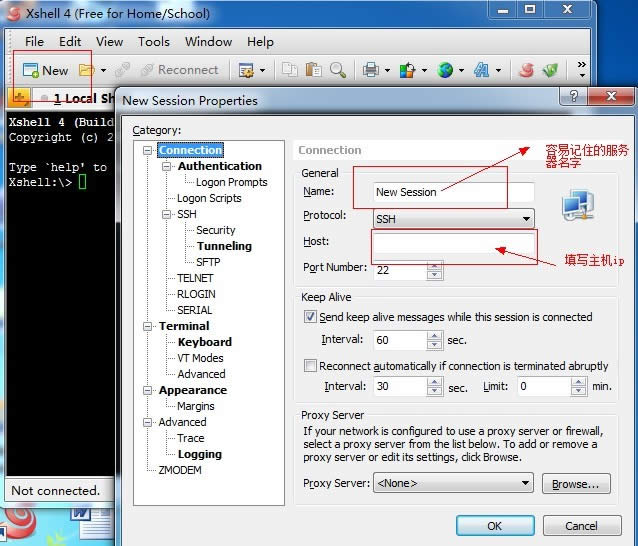Open the Protocol dropdown
The image size is (638, 546).
[453, 218]
